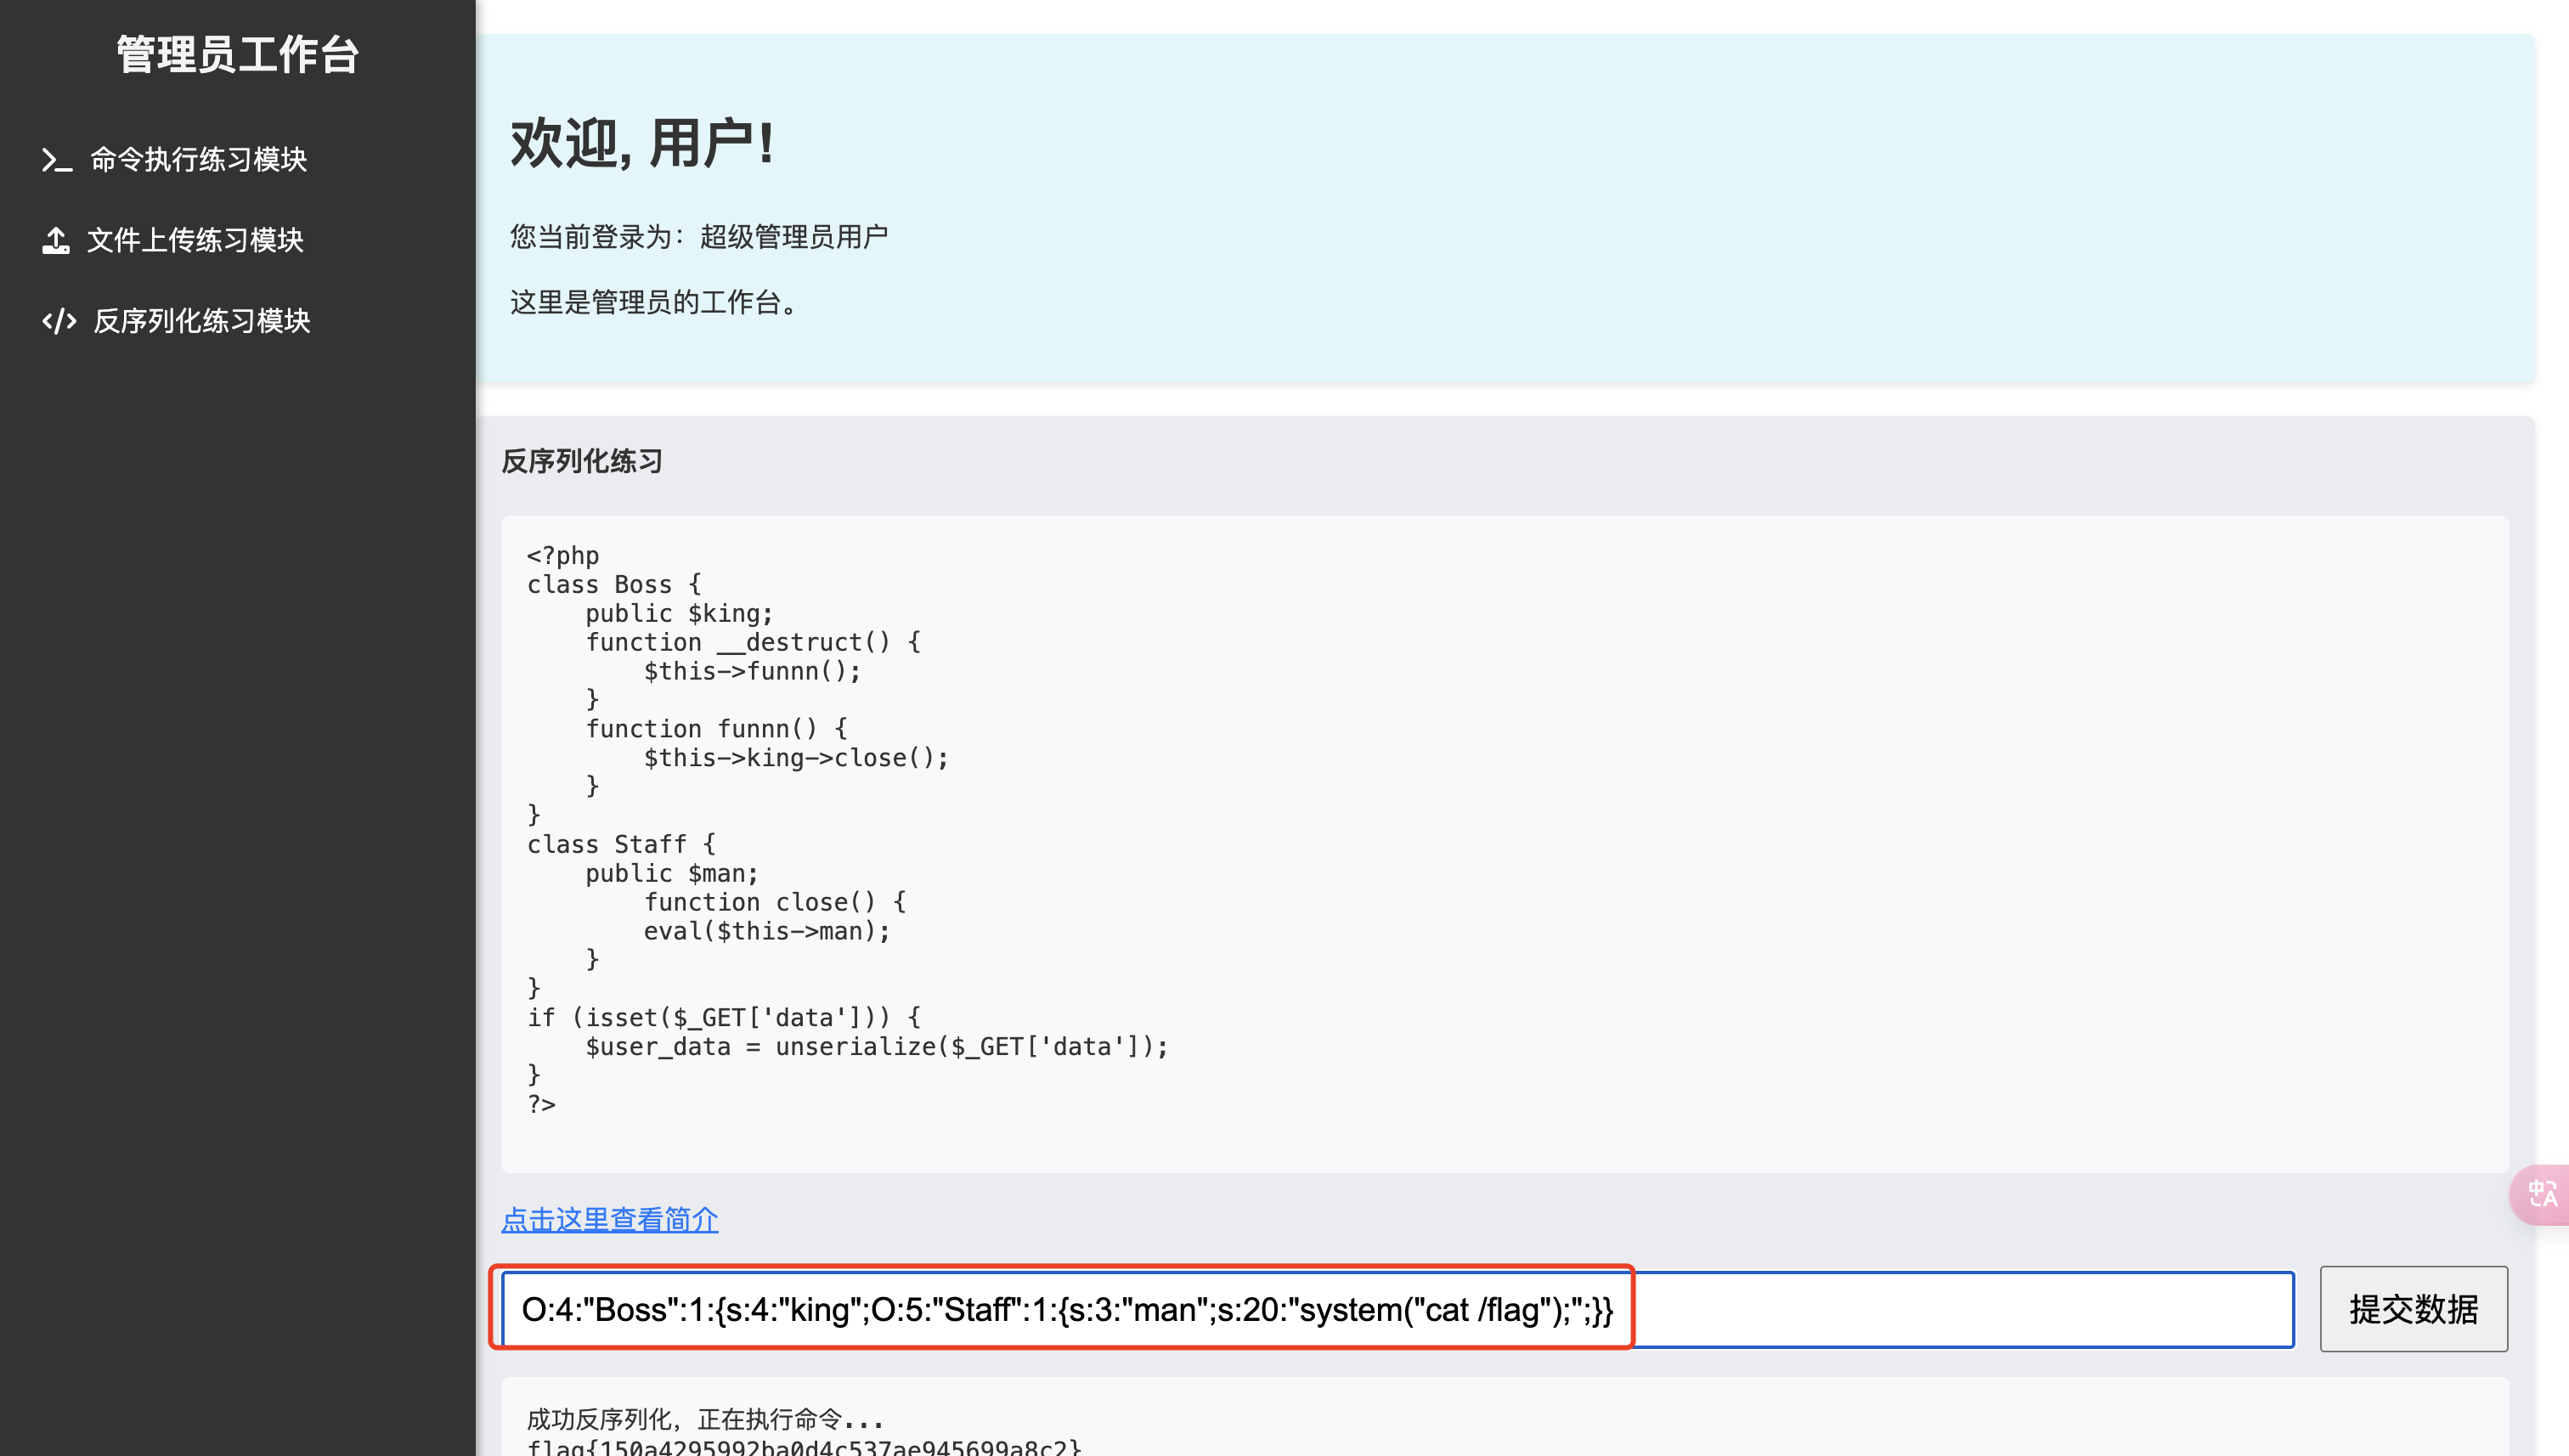Click the flag output text line
This screenshot has width=2569, height=1456.
[803, 1446]
